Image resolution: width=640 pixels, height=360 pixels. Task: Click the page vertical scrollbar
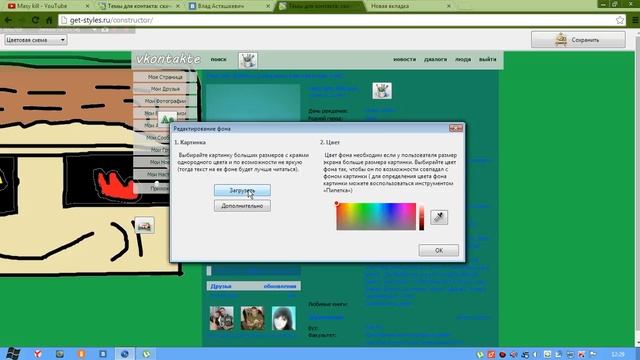[637, 188]
